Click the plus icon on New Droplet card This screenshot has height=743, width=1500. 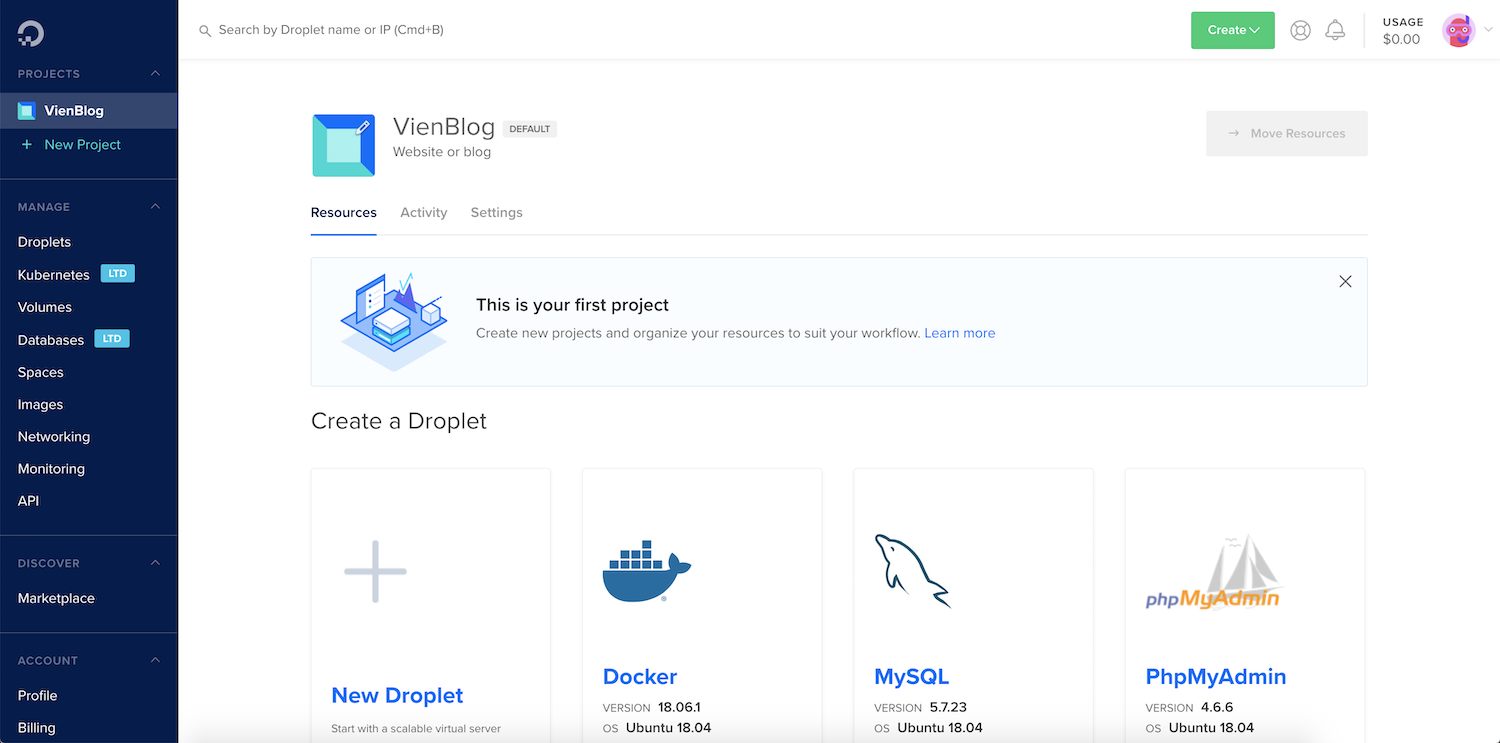(x=375, y=571)
